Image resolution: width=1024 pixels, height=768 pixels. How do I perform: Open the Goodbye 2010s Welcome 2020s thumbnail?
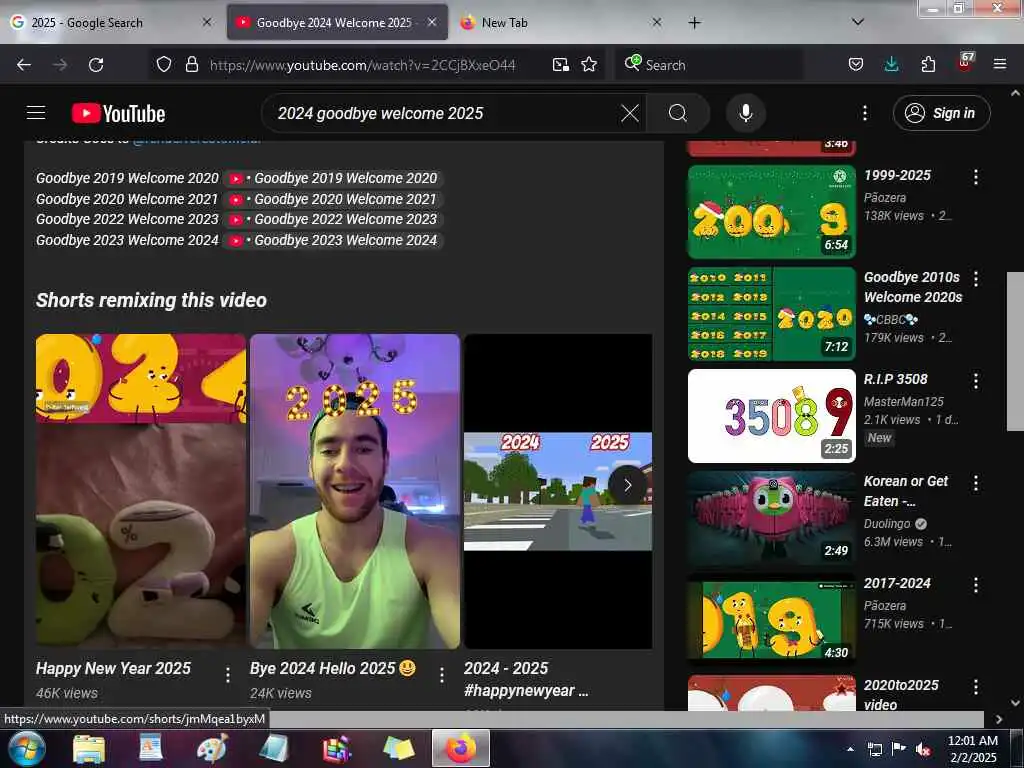click(x=771, y=313)
